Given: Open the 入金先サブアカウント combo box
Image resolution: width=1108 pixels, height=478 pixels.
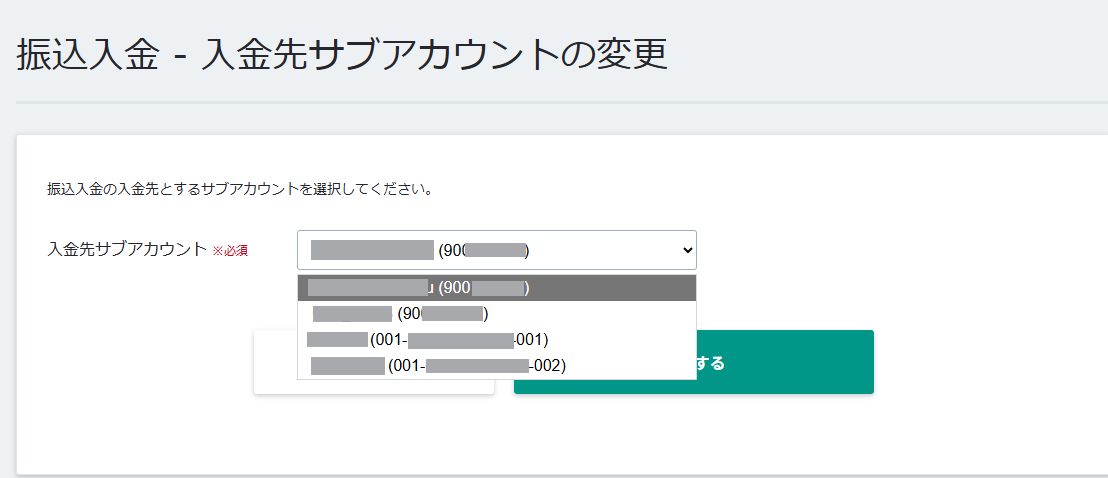Looking at the screenshot, I should coord(496,250).
